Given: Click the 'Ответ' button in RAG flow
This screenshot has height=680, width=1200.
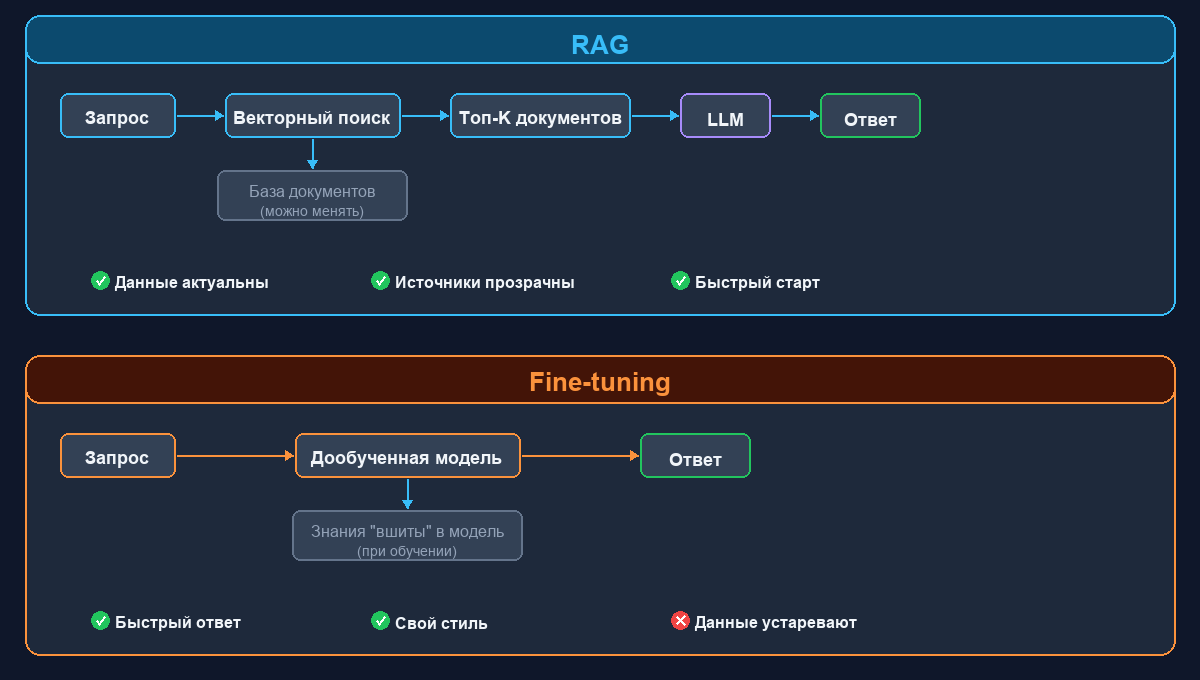Looking at the screenshot, I should click(870, 116).
